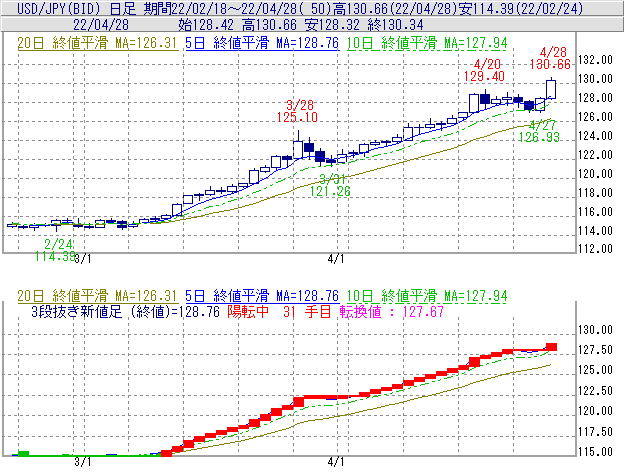Click the 4/28 white candlestick
The width and height of the screenshot is (624, 475).
click(551, 89)
